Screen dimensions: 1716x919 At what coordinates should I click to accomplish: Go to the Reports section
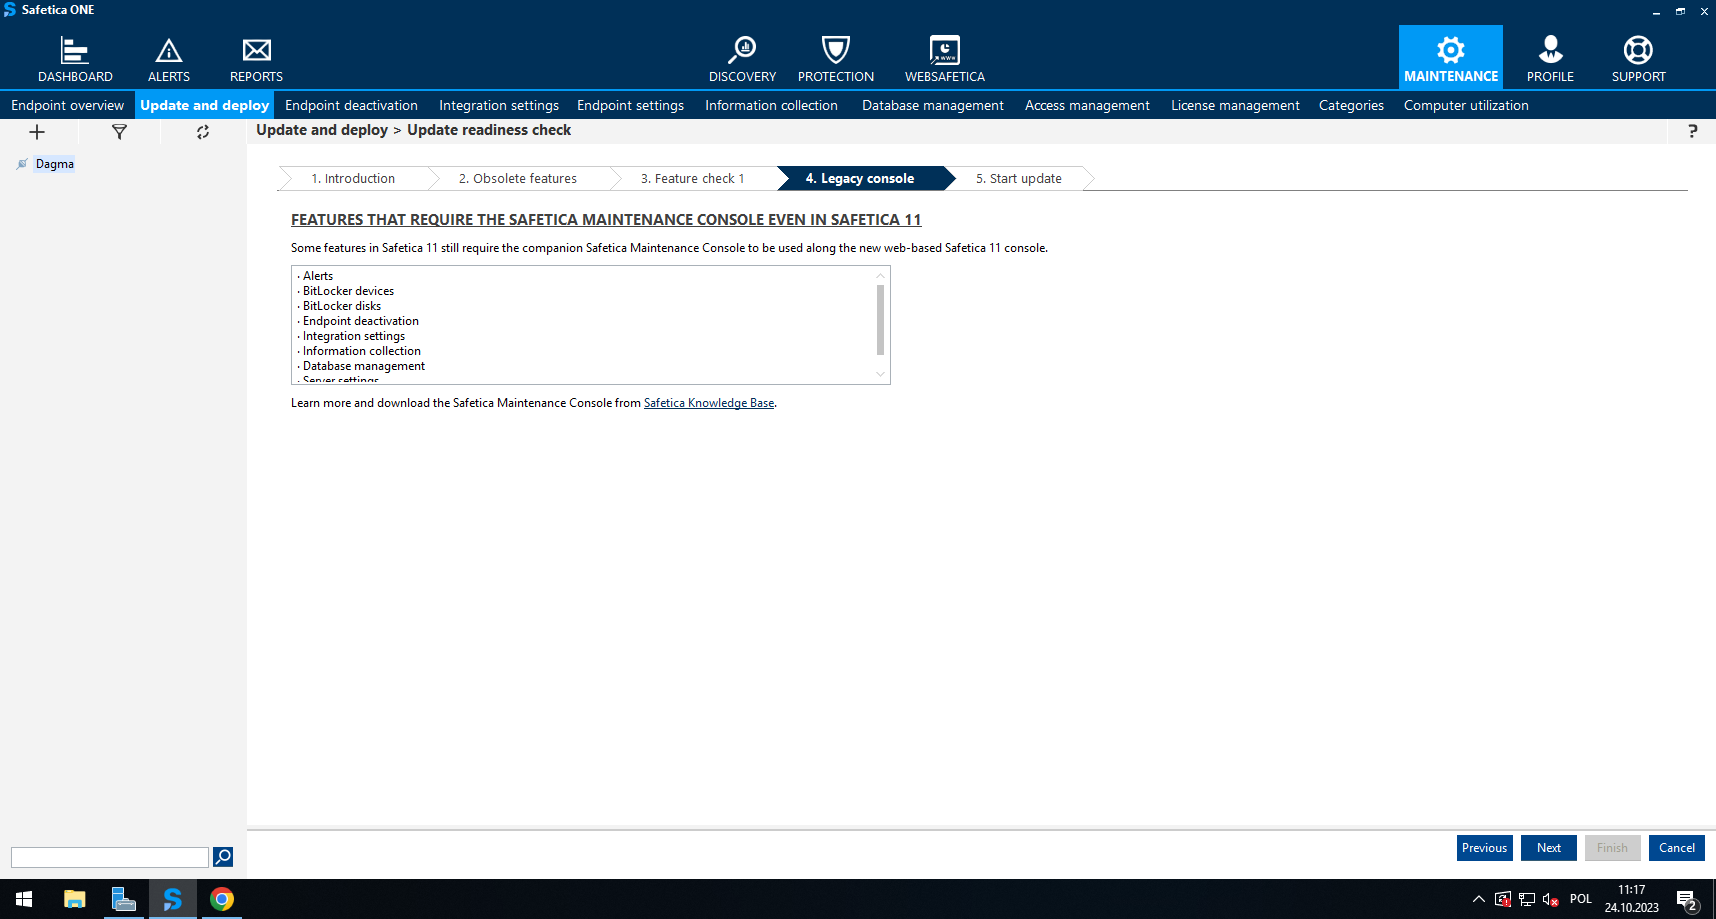(x=256, y=59)
